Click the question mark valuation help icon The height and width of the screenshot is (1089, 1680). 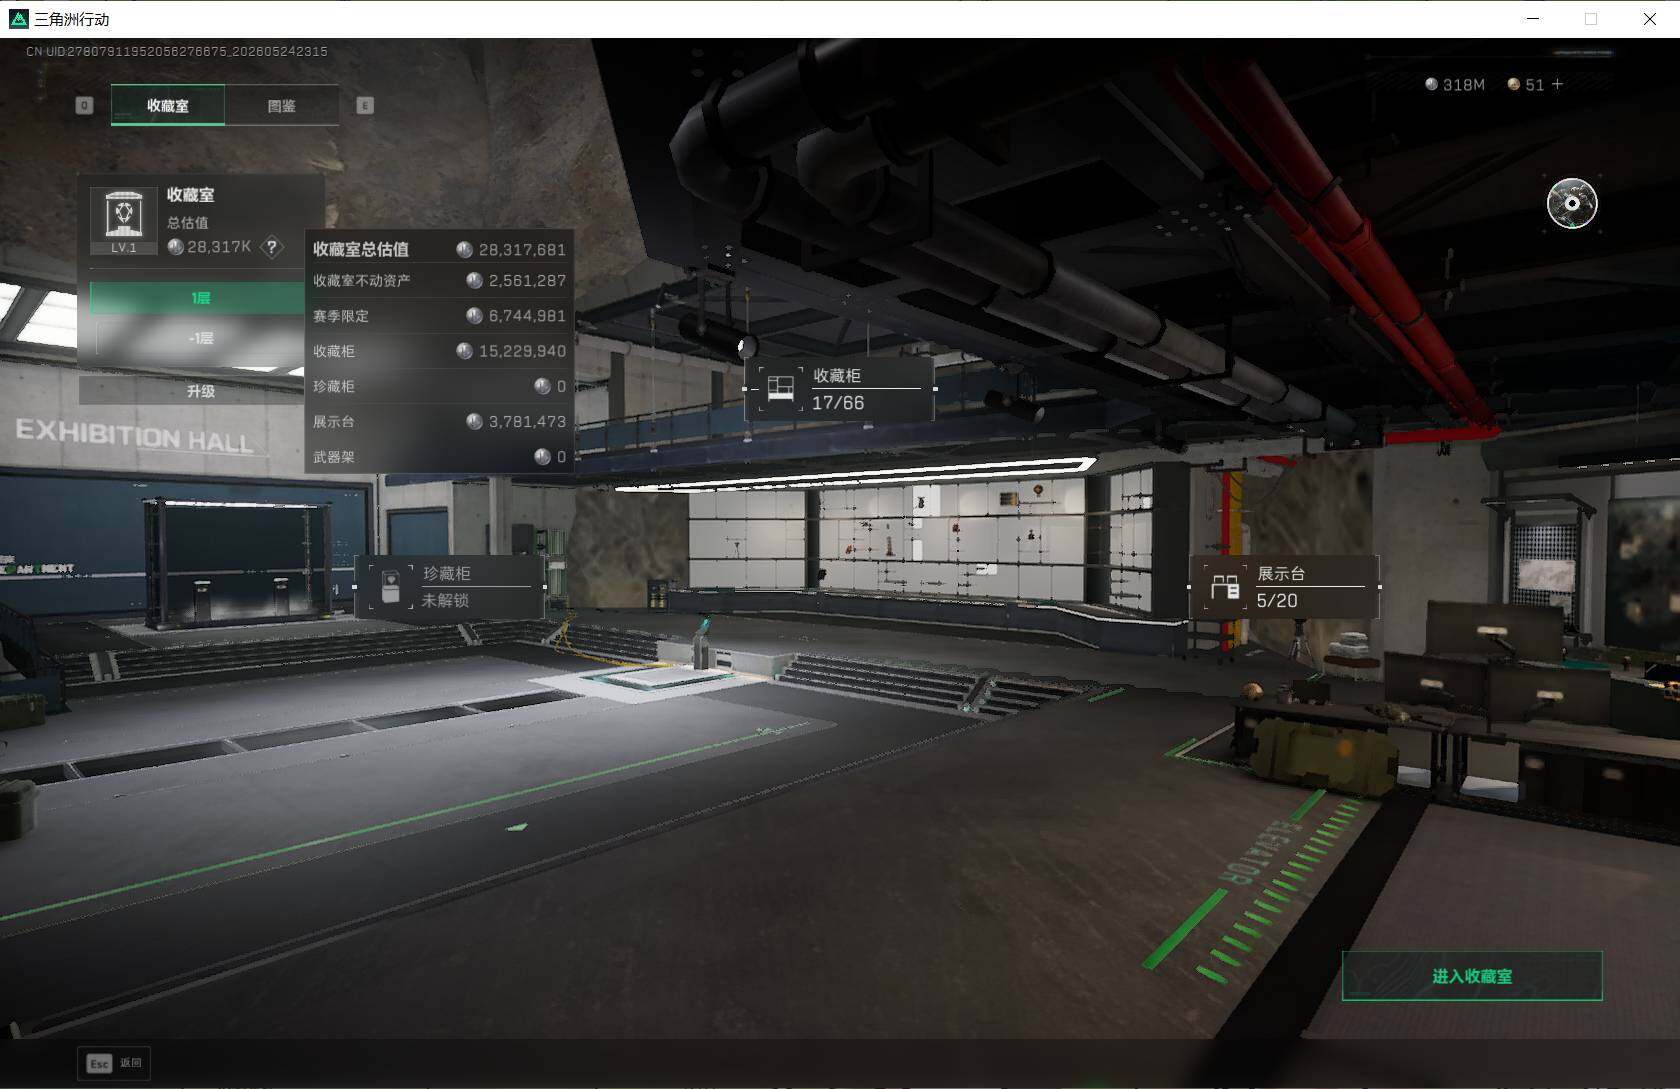[272, 247]
